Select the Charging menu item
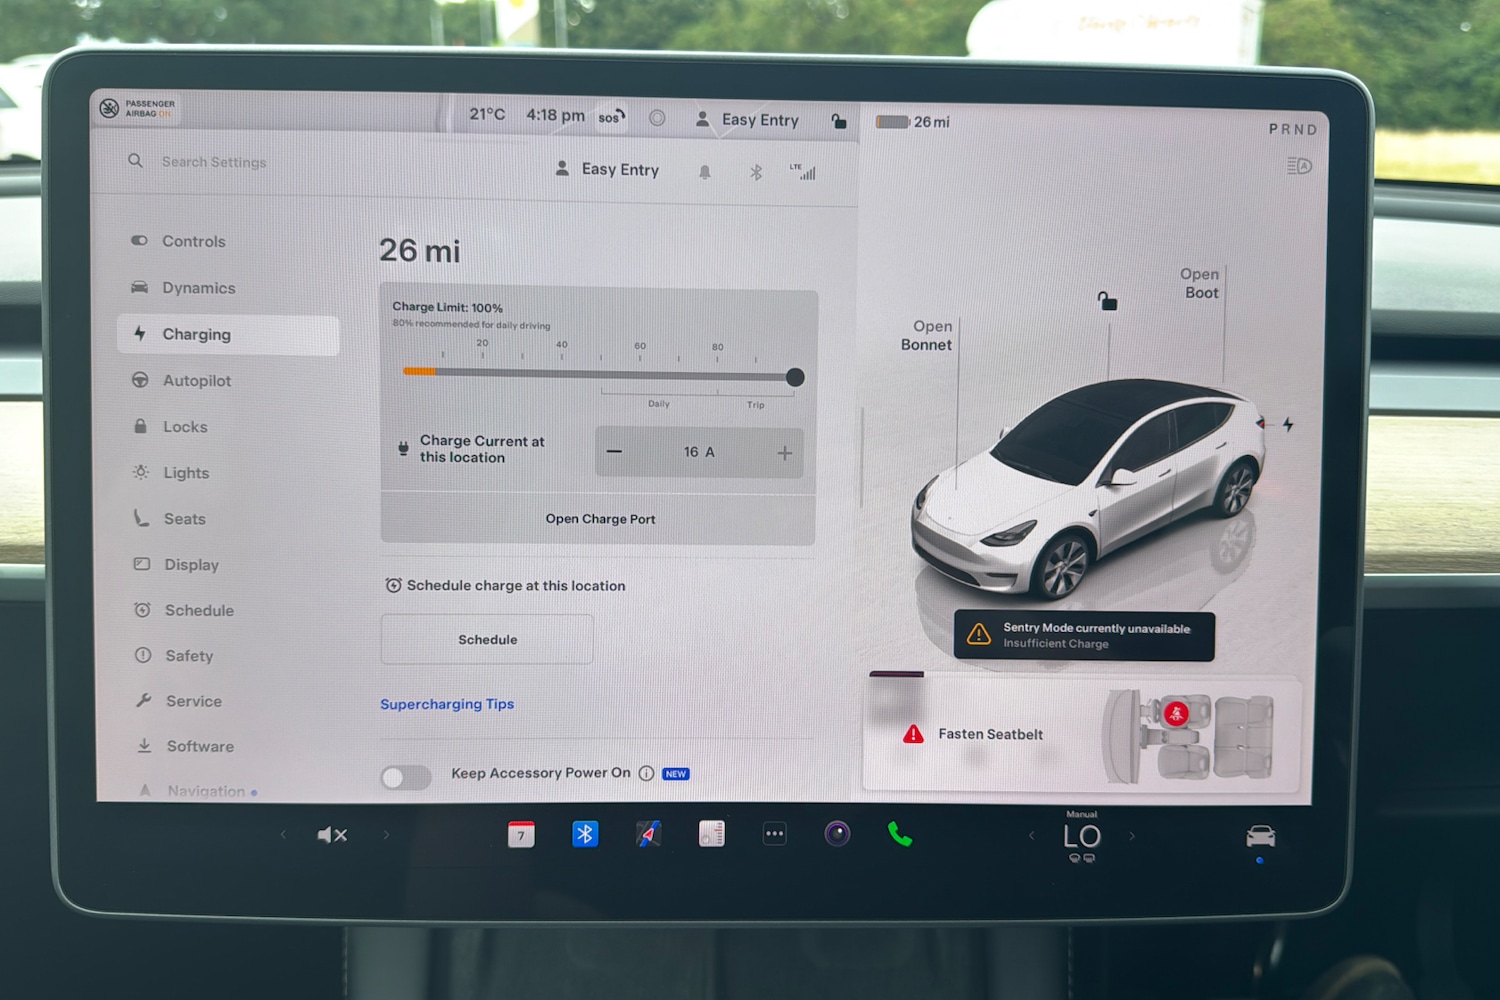Image resolution: width=1500 pixels, height=1000 pixels. [x=228, y=334]
